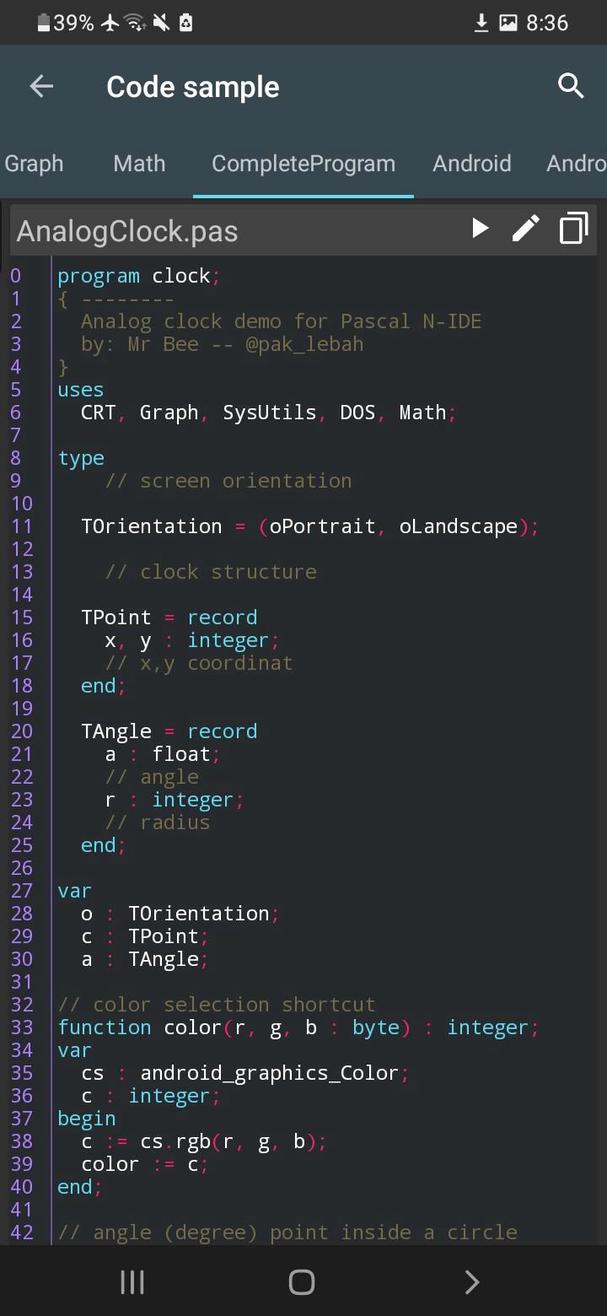The width and height of the screenshot is (607, 1316).
Task: Select line 0 containing program clock
Action: [x=140, y=275]
